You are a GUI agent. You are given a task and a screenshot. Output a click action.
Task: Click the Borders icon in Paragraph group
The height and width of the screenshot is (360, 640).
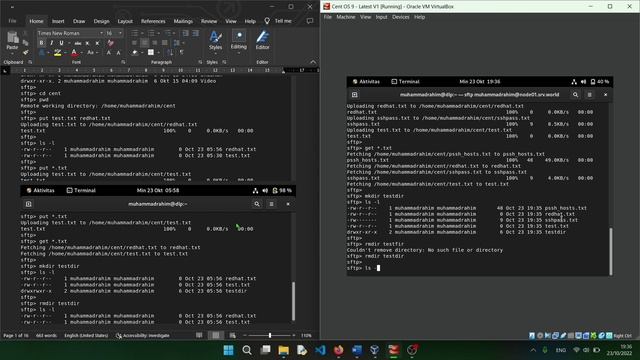[x=151, y=52]
